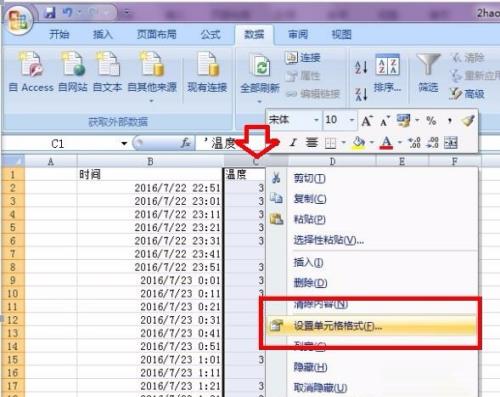Open Connections (连接) button
Screen dimensions: 500x397
pyautogui.click(x=303, y=58)
